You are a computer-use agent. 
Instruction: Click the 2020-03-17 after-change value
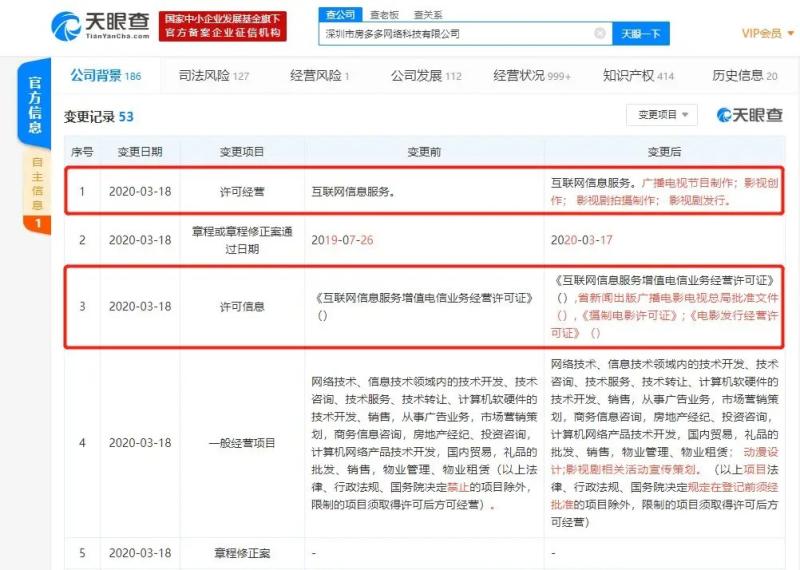[582, 240]
